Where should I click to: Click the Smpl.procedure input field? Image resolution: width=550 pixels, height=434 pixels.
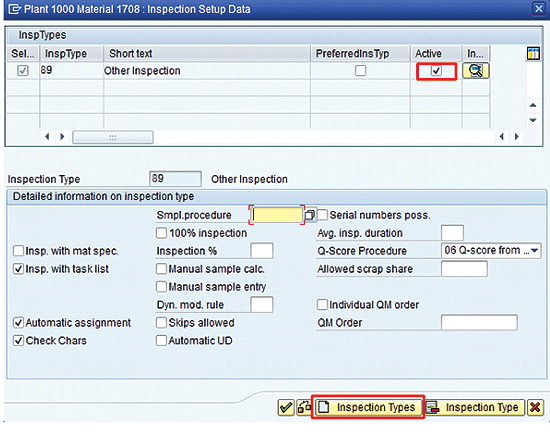click(x=277, y=215)
